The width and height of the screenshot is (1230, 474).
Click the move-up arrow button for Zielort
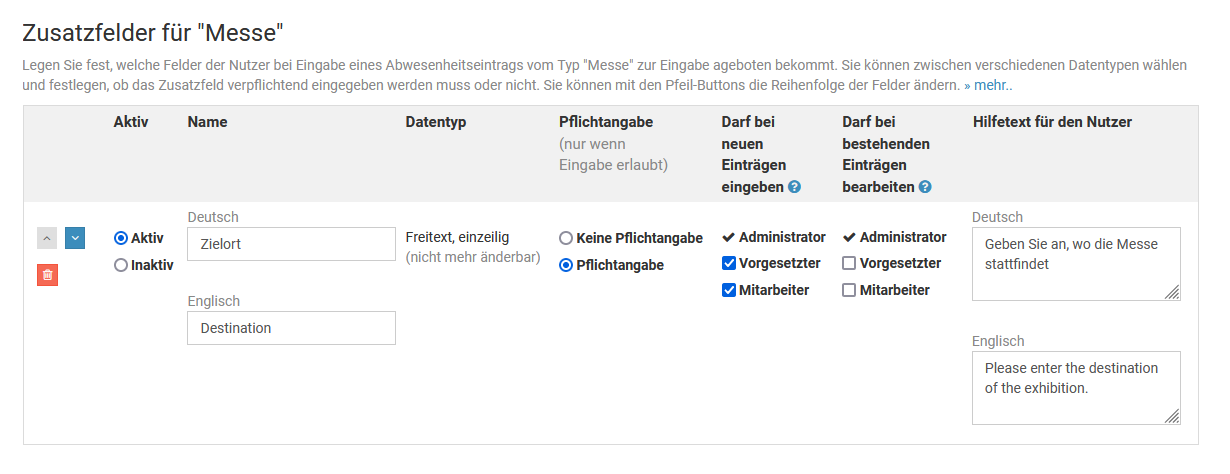[47, 238]
